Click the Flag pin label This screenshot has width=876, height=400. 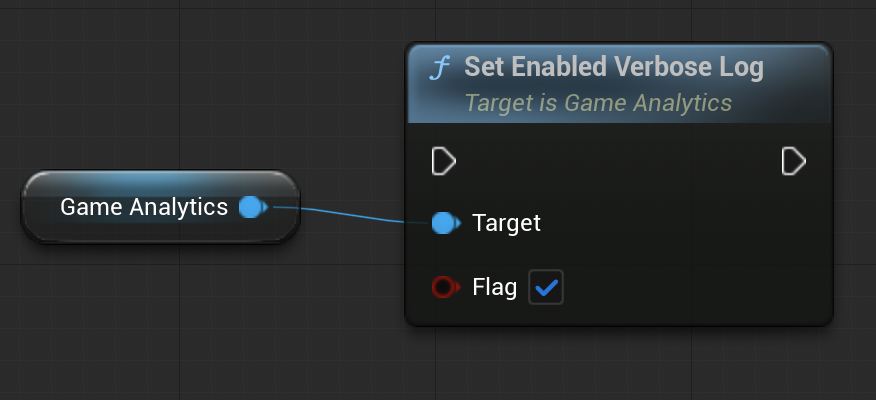point(494,288)
